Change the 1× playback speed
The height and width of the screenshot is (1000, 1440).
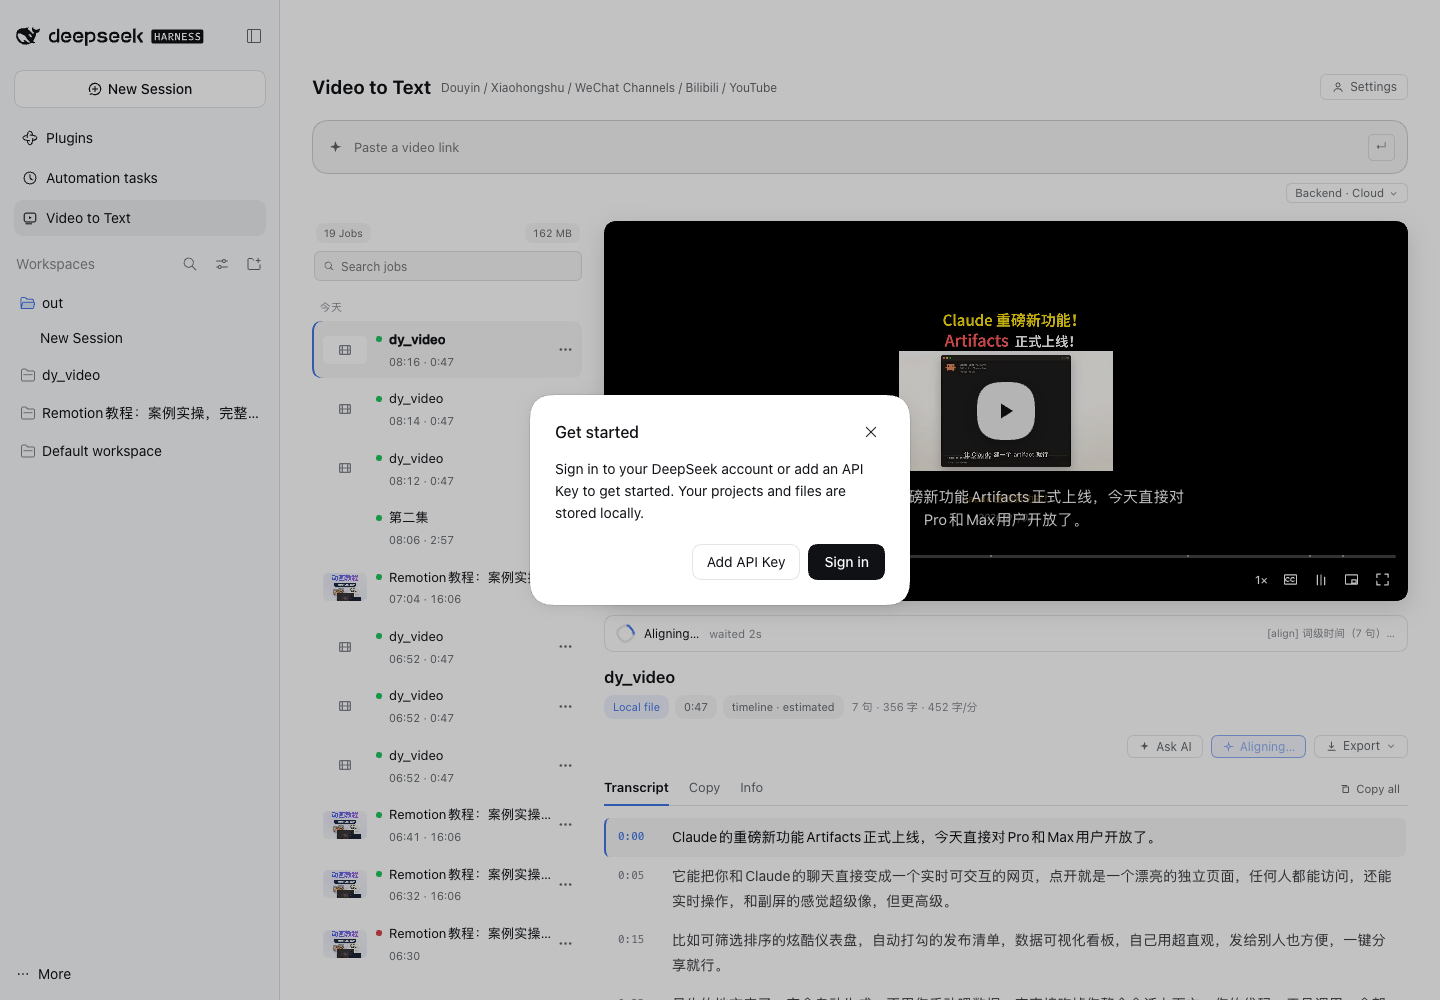pos(1261,580)
